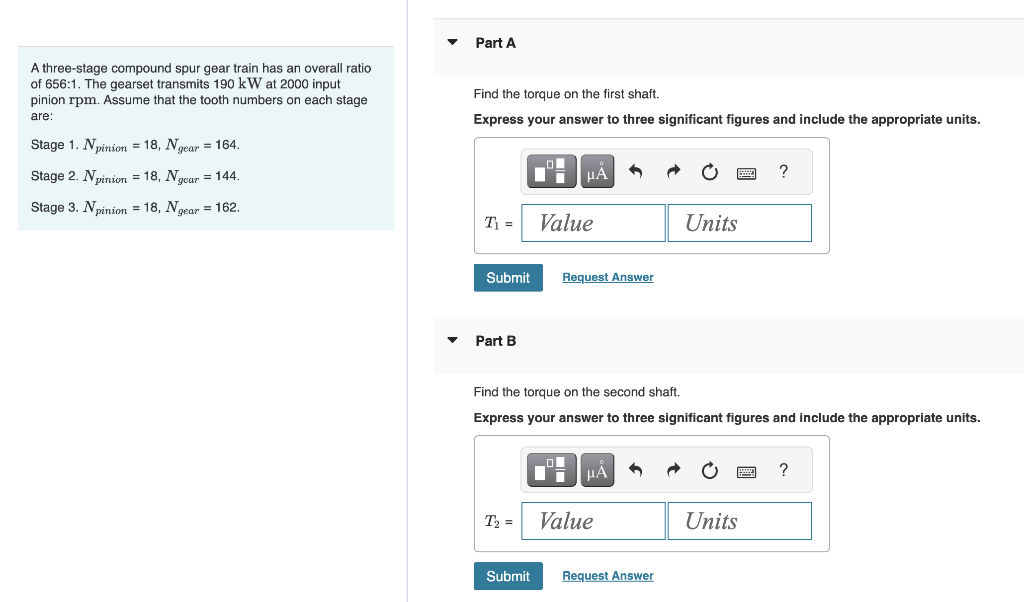Click the μÅ units icon in Part A toolbar
The height and width of the screenshot is (602, 1024).
[x=596, y=170]
